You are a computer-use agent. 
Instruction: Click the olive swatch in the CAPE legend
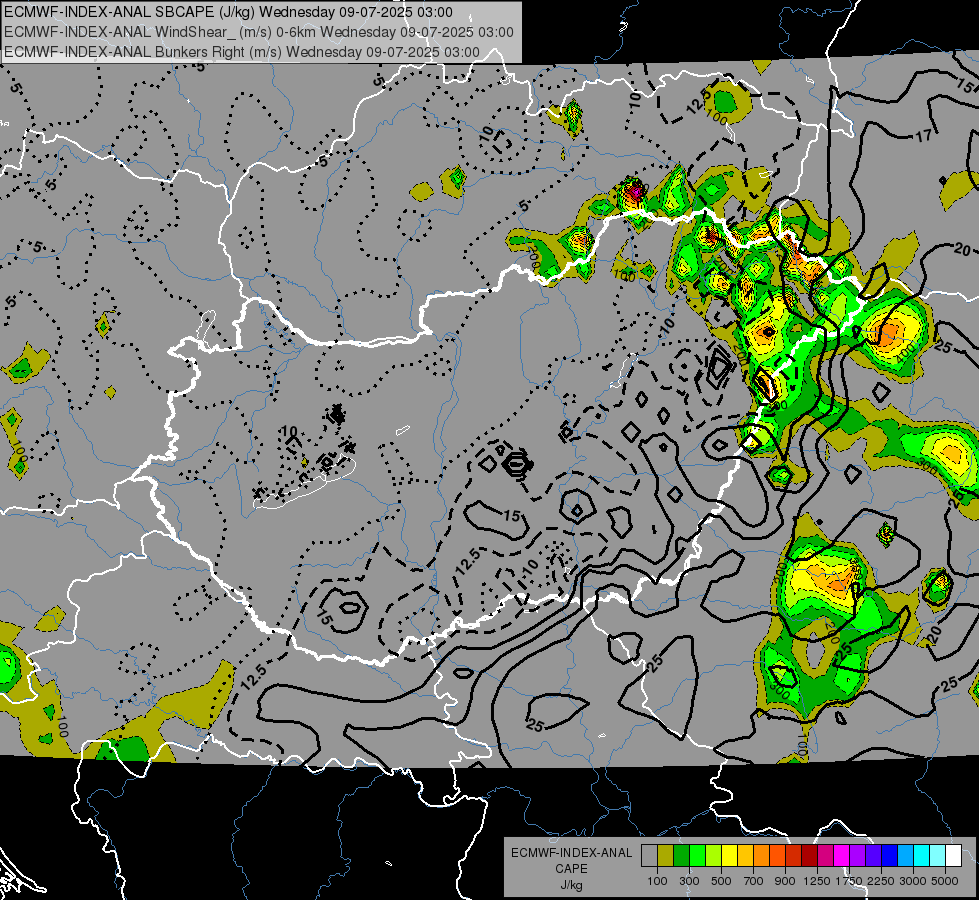tap(666, 855)
